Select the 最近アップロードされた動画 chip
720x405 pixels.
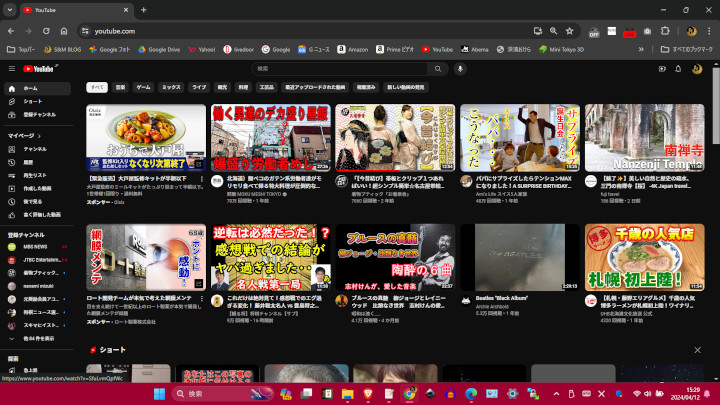(315, 87)
